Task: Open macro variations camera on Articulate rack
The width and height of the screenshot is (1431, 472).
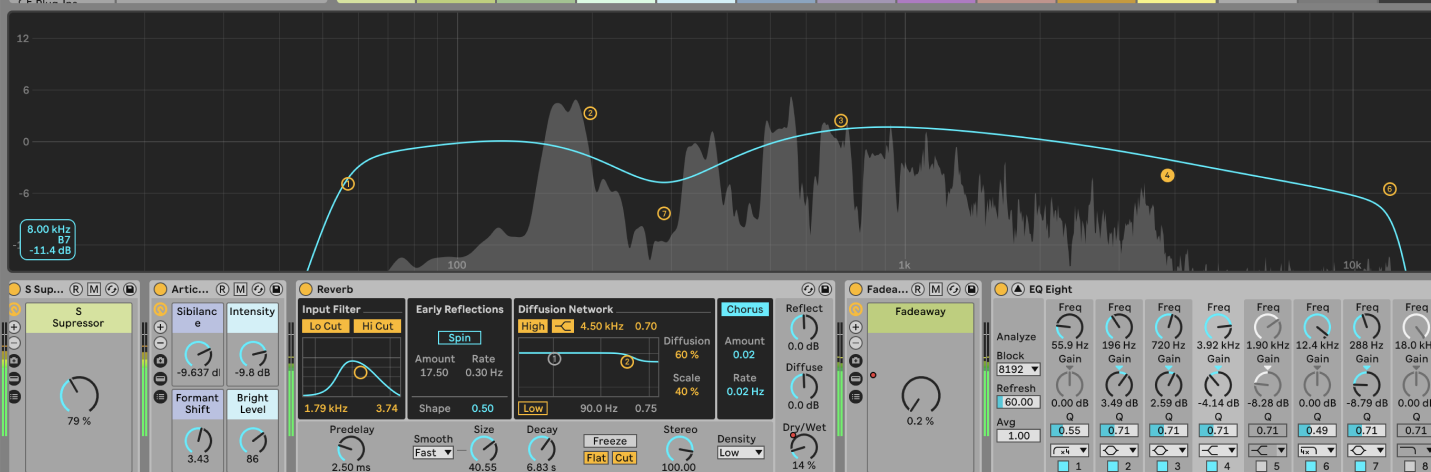Action: 160,359
